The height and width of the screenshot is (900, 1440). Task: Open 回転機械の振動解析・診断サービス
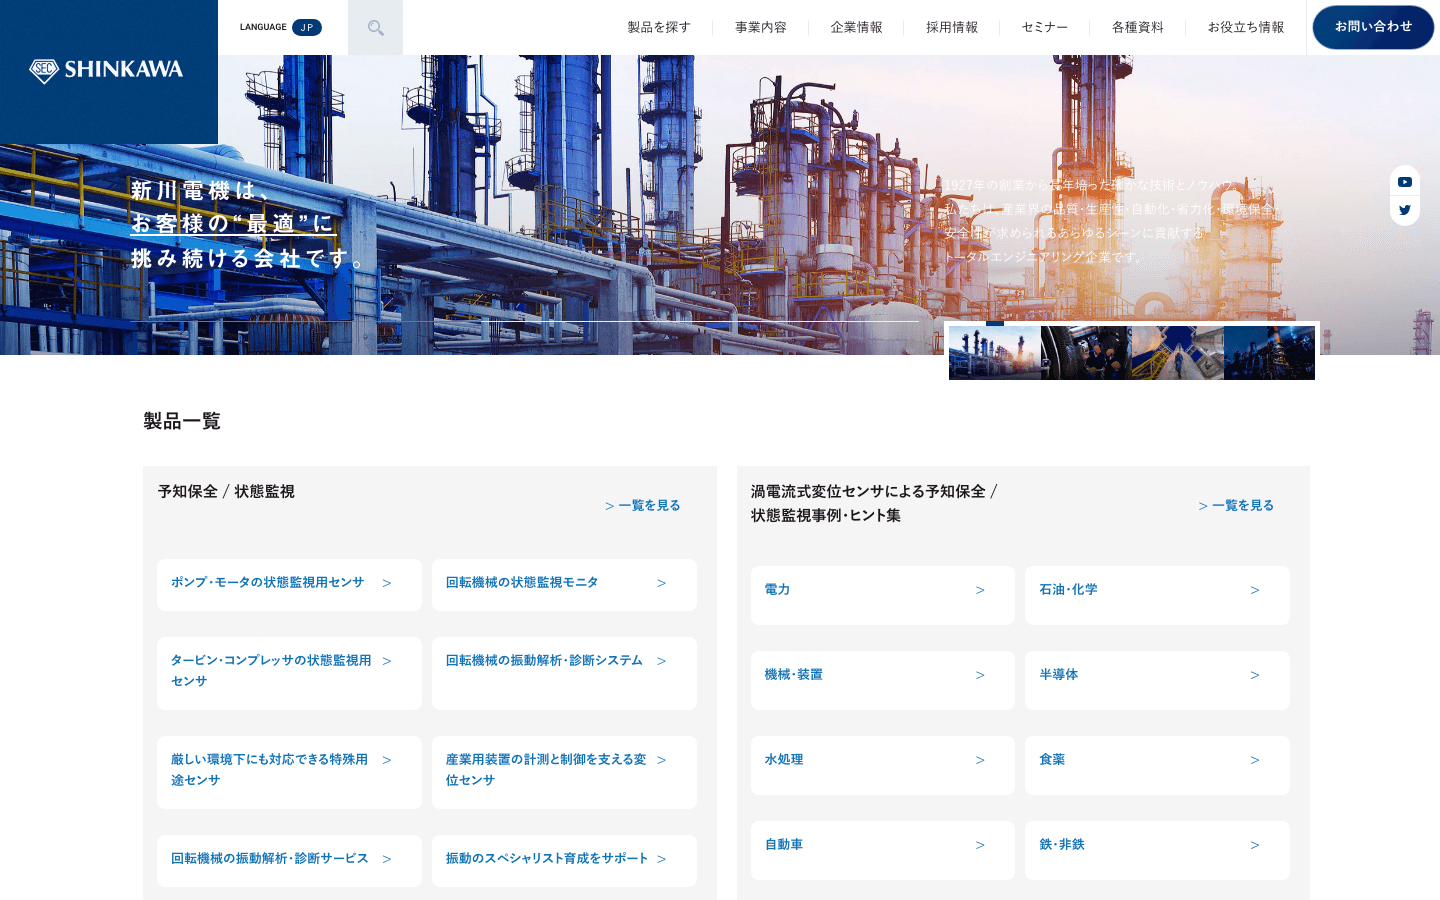289,861
